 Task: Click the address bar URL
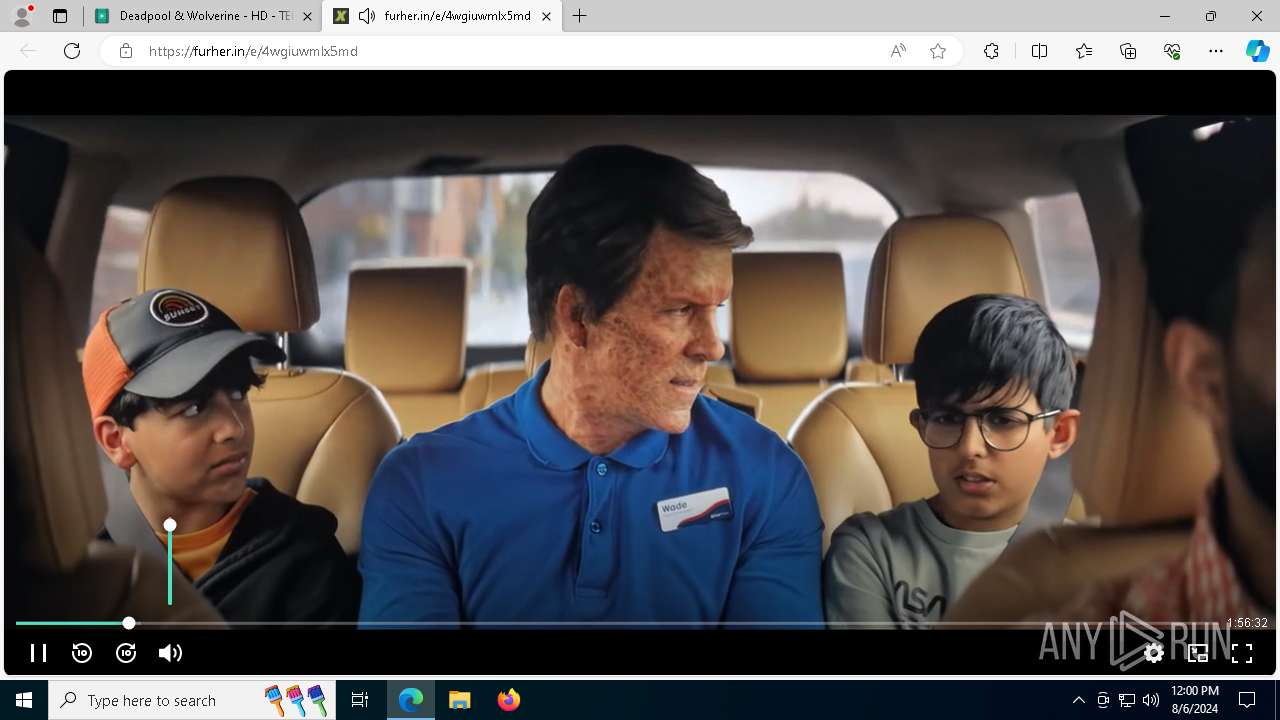tap(253, 51)
